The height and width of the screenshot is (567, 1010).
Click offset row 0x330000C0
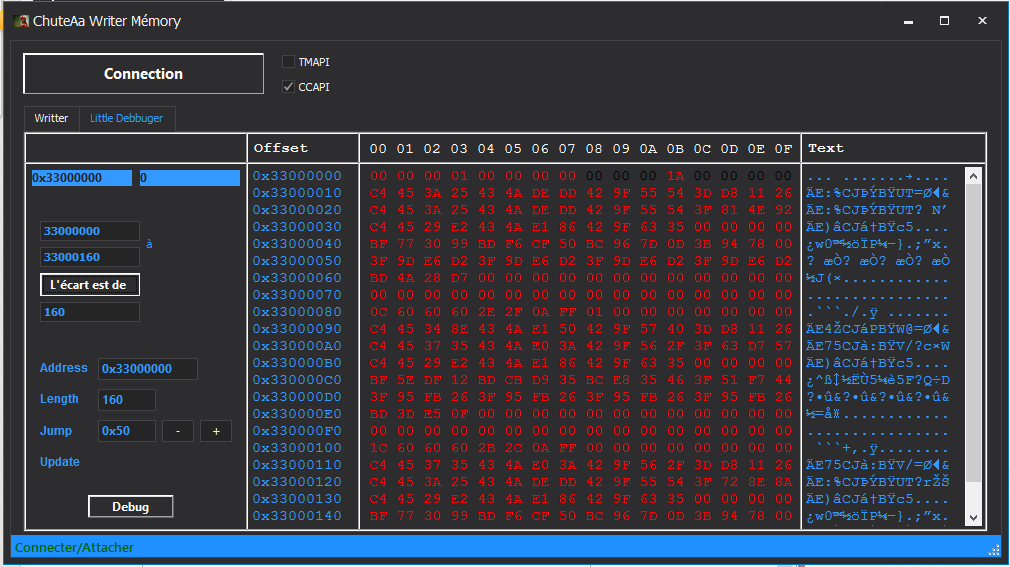(x=297, y=380)
